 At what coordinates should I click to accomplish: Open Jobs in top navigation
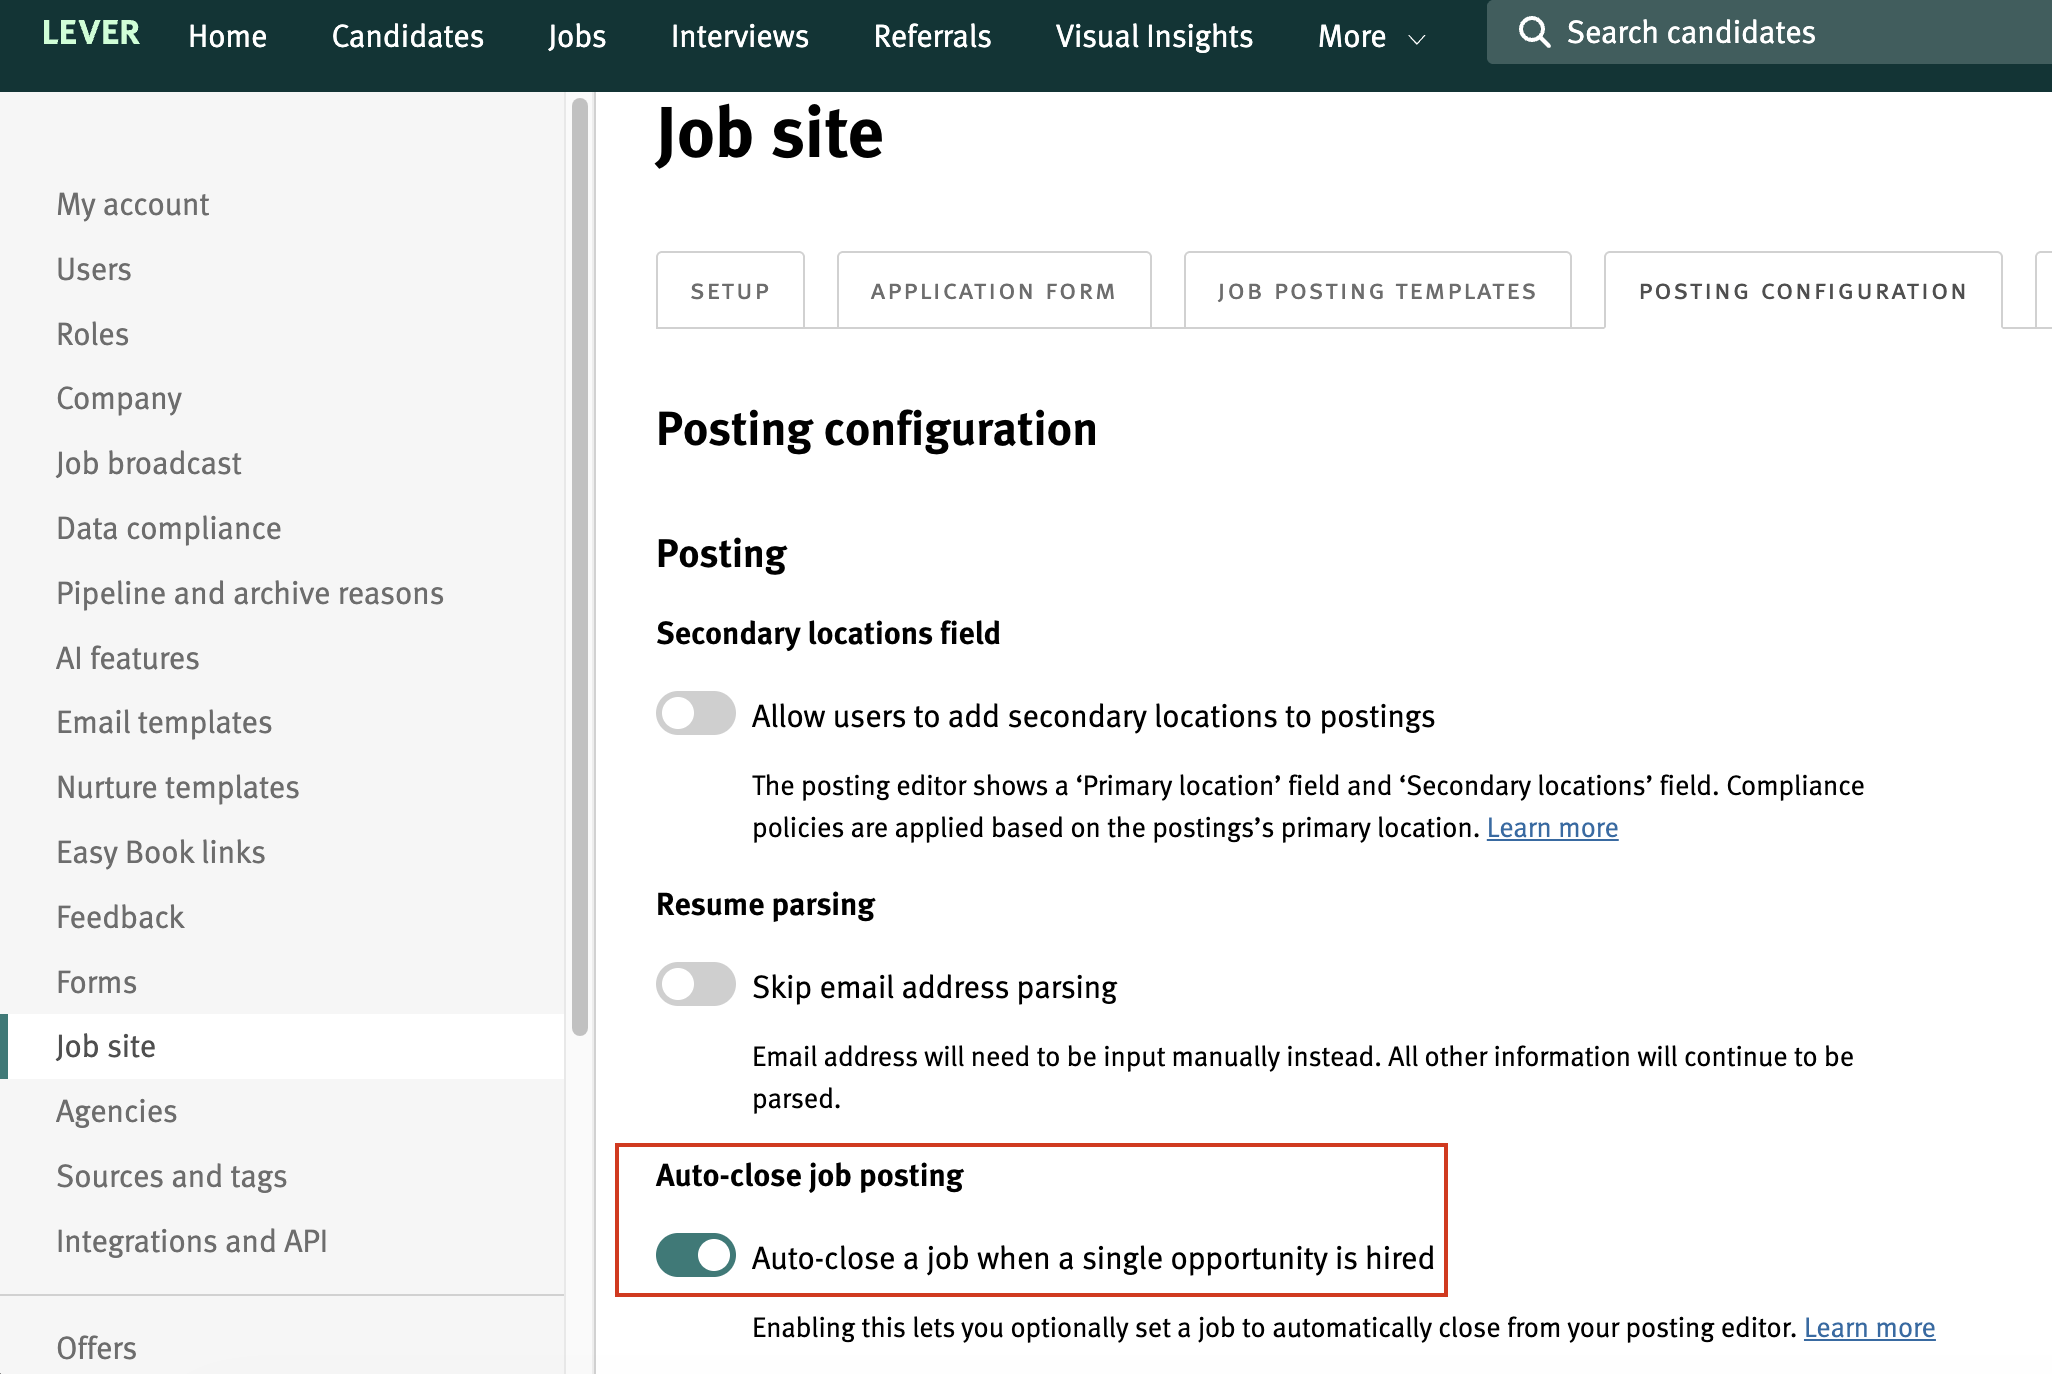pyautogui.click(x=577, y=36)
